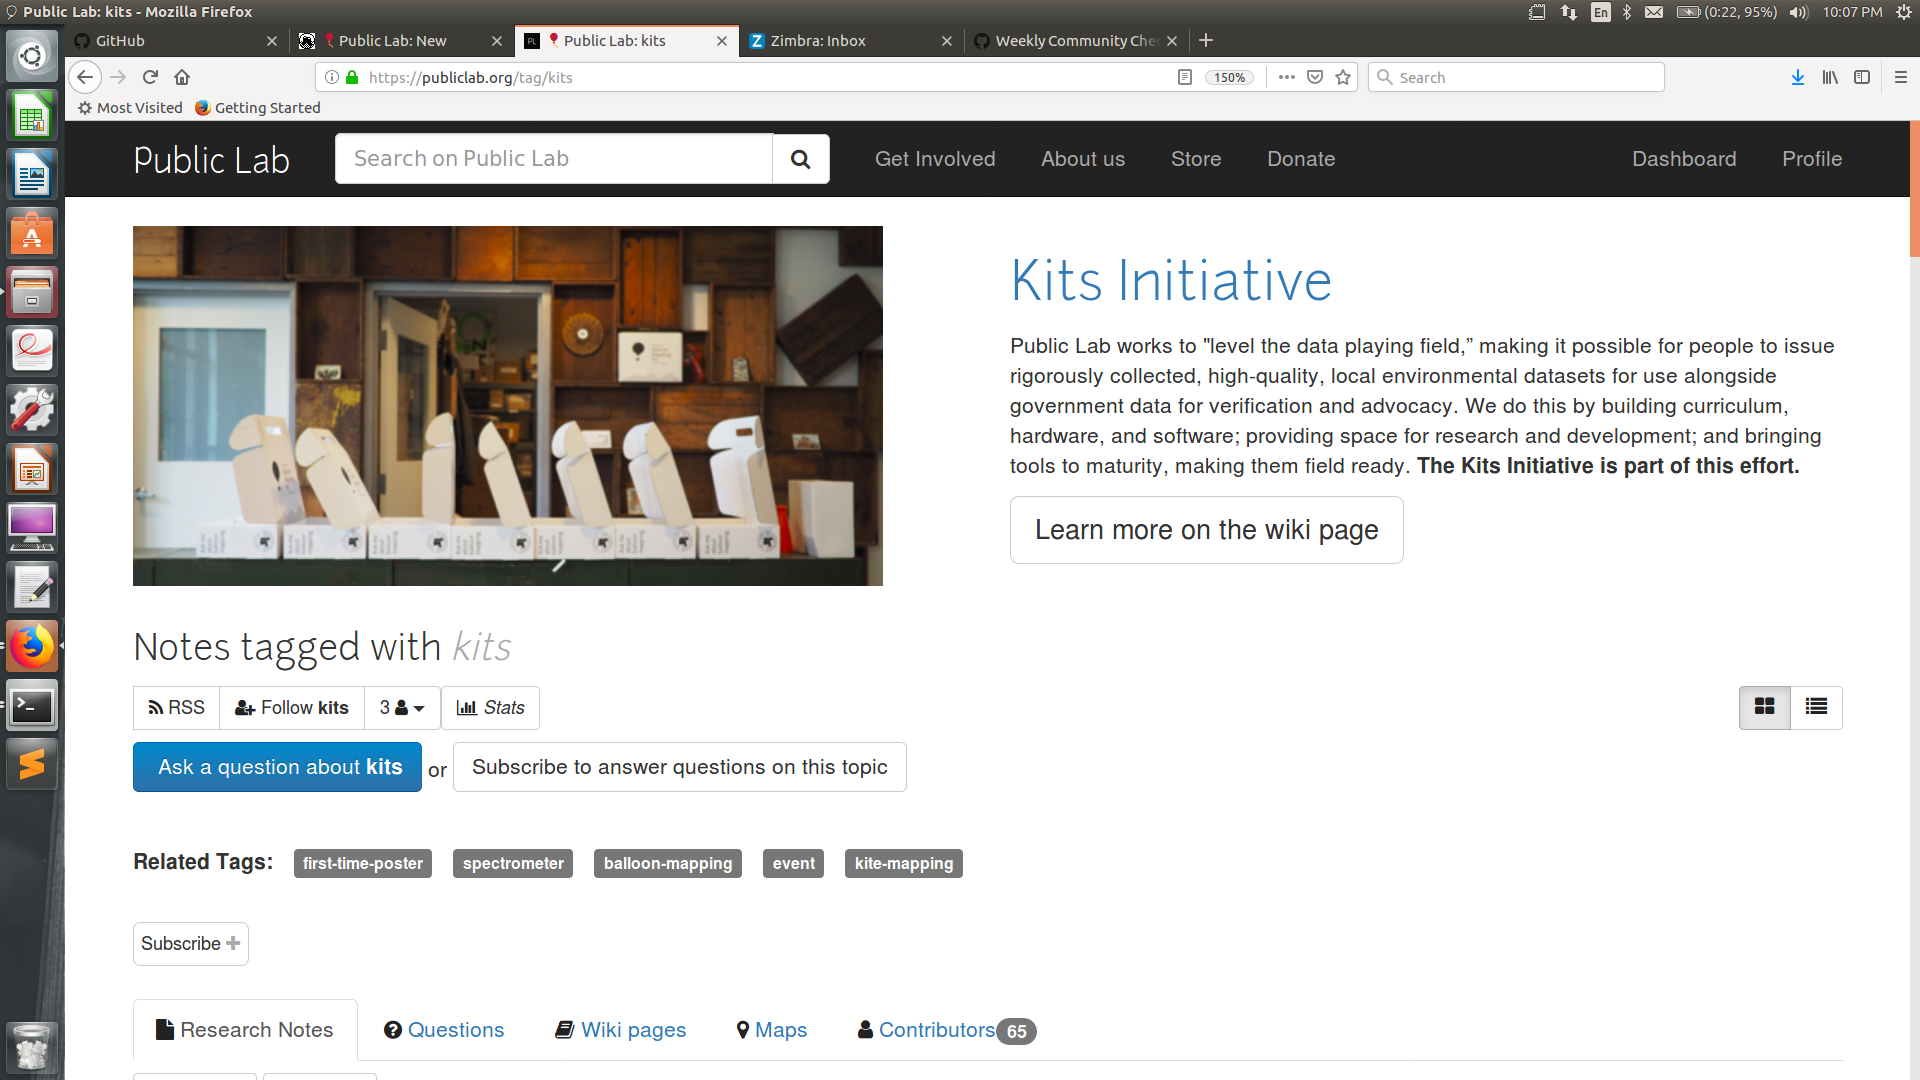Open Firefox hamburger menu
Image resolution: width=1920 pixels, height=1080 pixels.
[1900, 77]
